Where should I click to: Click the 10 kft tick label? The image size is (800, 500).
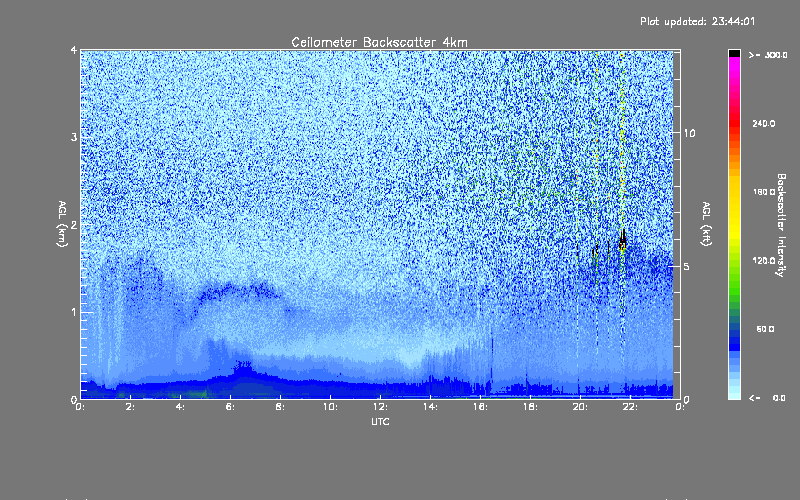pyautogui.click(x=689, y=133)
